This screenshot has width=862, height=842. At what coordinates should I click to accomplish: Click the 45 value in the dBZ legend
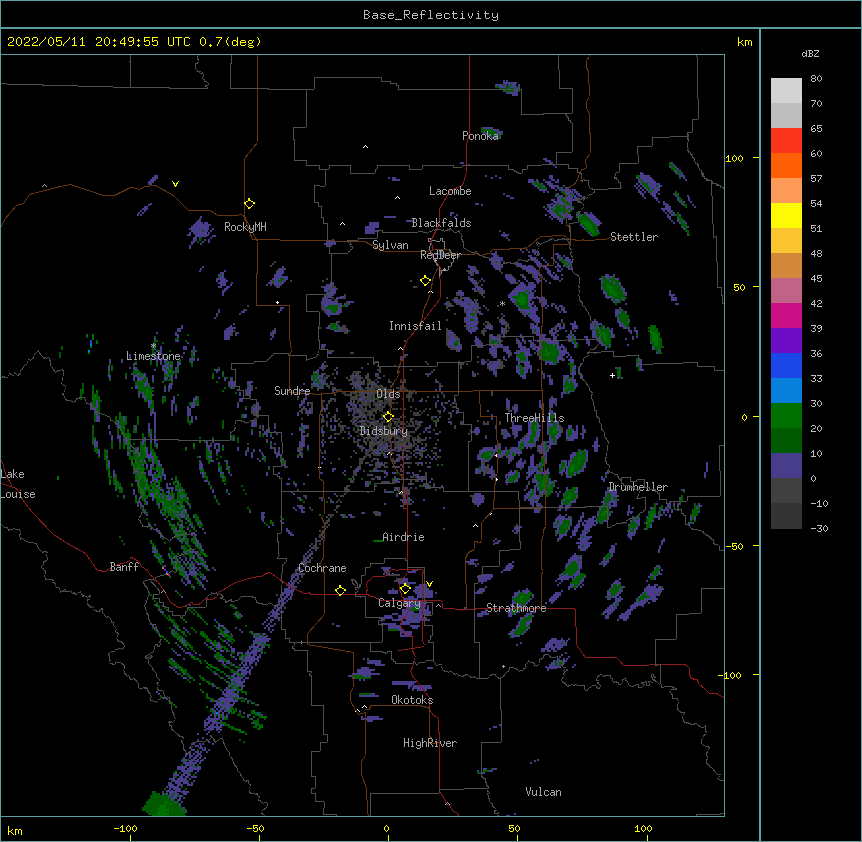(816, 279)
